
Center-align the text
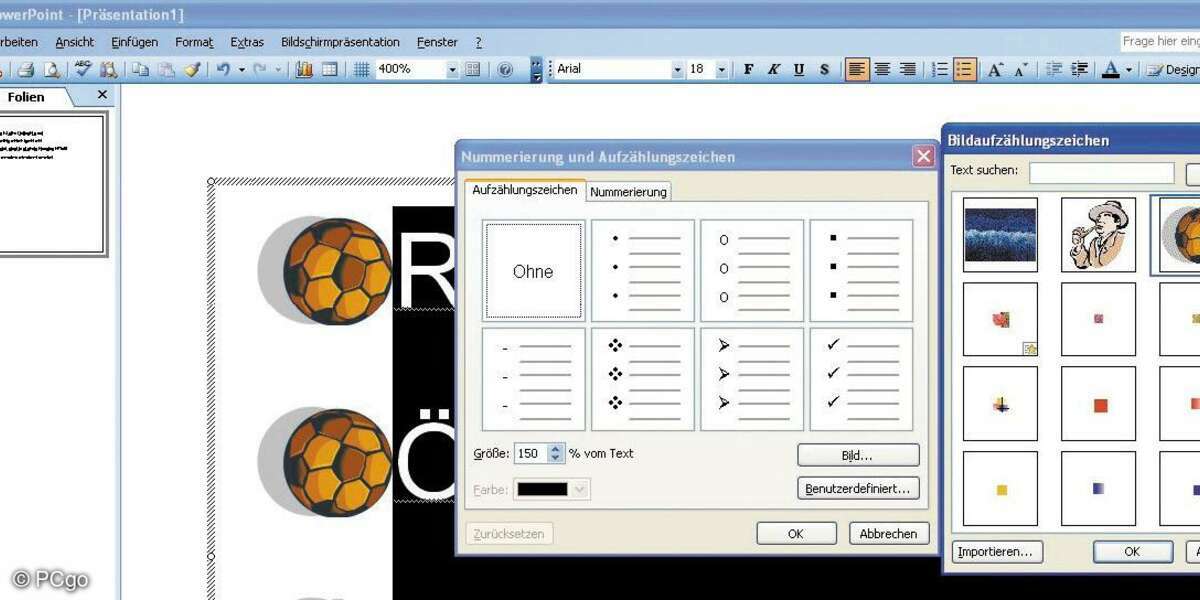(x=881, y=68)
